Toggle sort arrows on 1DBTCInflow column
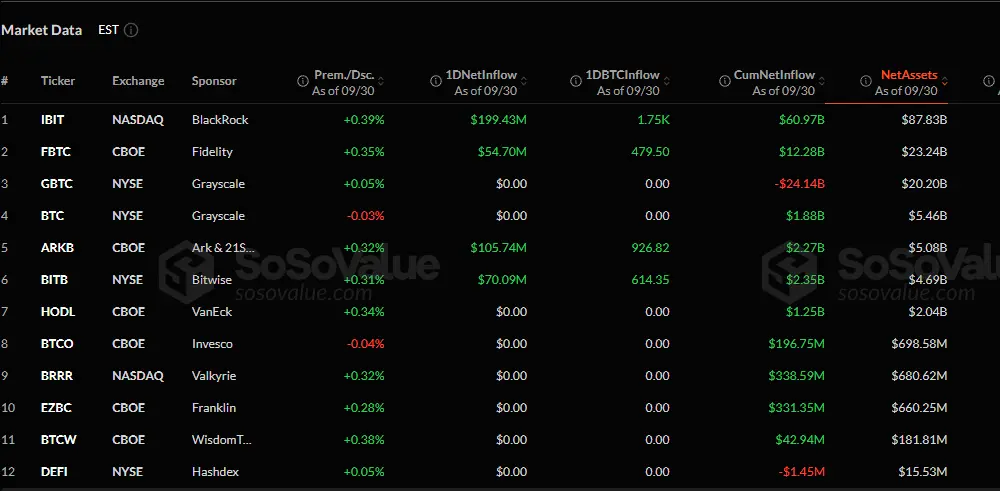The width and height of the screenshot is (1000, 491). 666,81
